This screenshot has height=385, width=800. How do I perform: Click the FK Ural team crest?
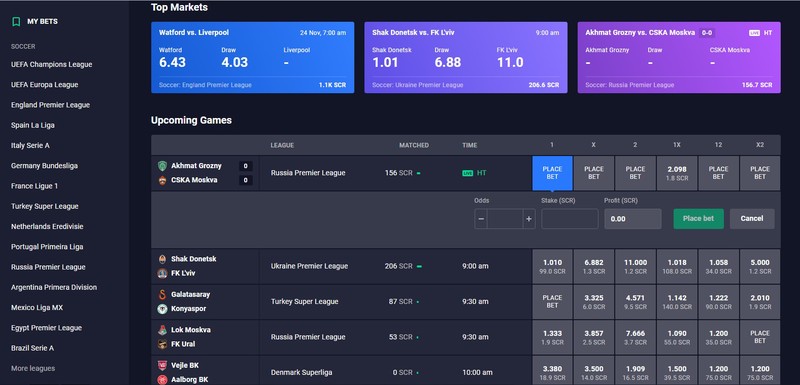point(162,344)
